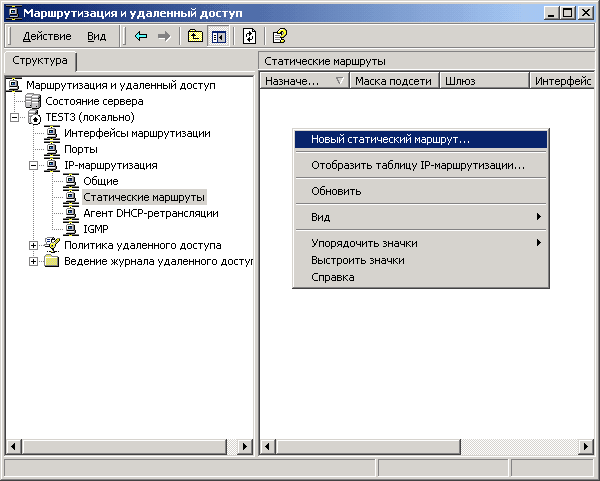600x481 pixels.
Task: Toggle the Show/Hide Console Tree toolbar button
Action: [217, 36]
